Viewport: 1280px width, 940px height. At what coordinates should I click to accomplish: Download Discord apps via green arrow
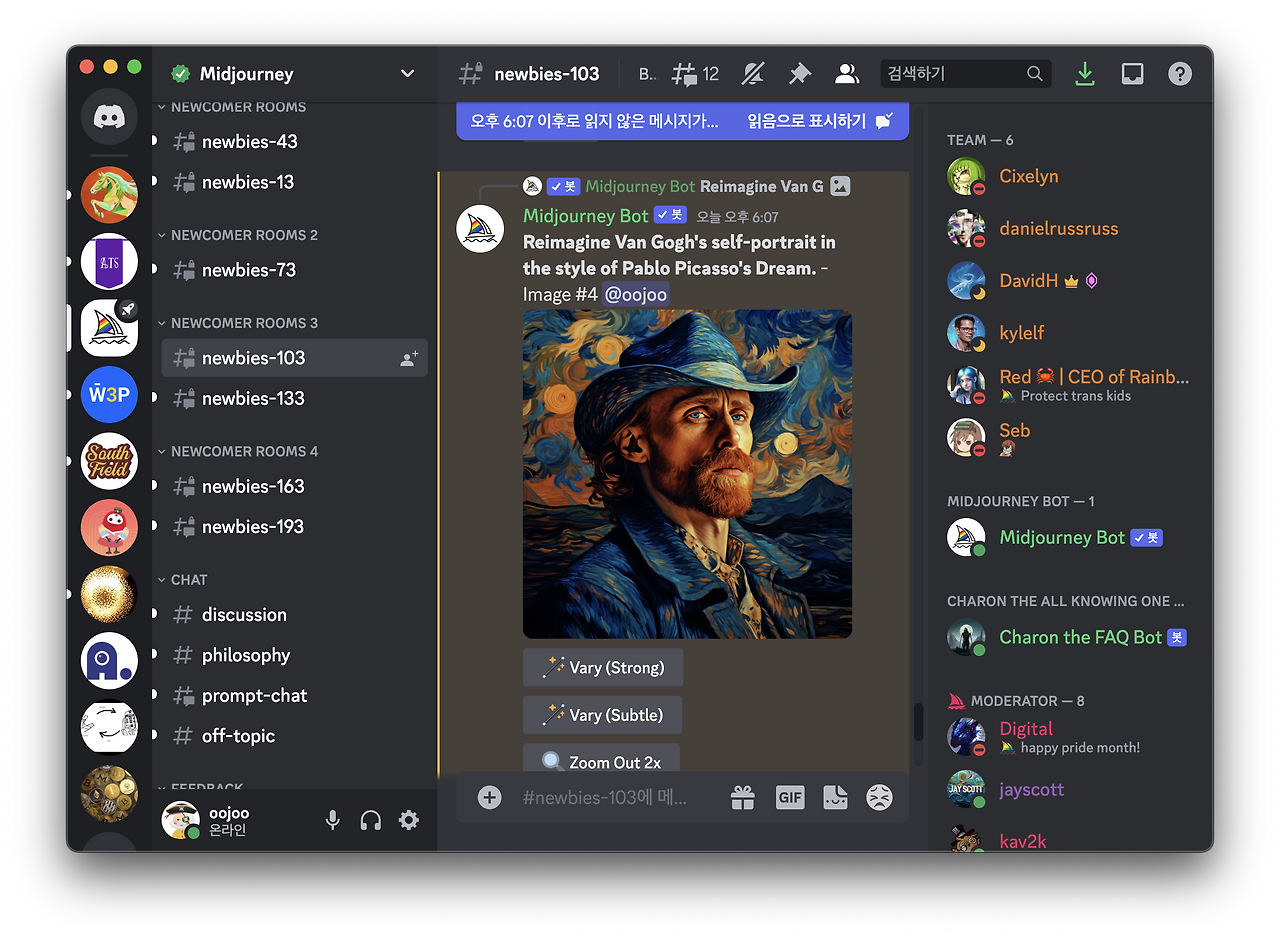tap(1084, 73)
